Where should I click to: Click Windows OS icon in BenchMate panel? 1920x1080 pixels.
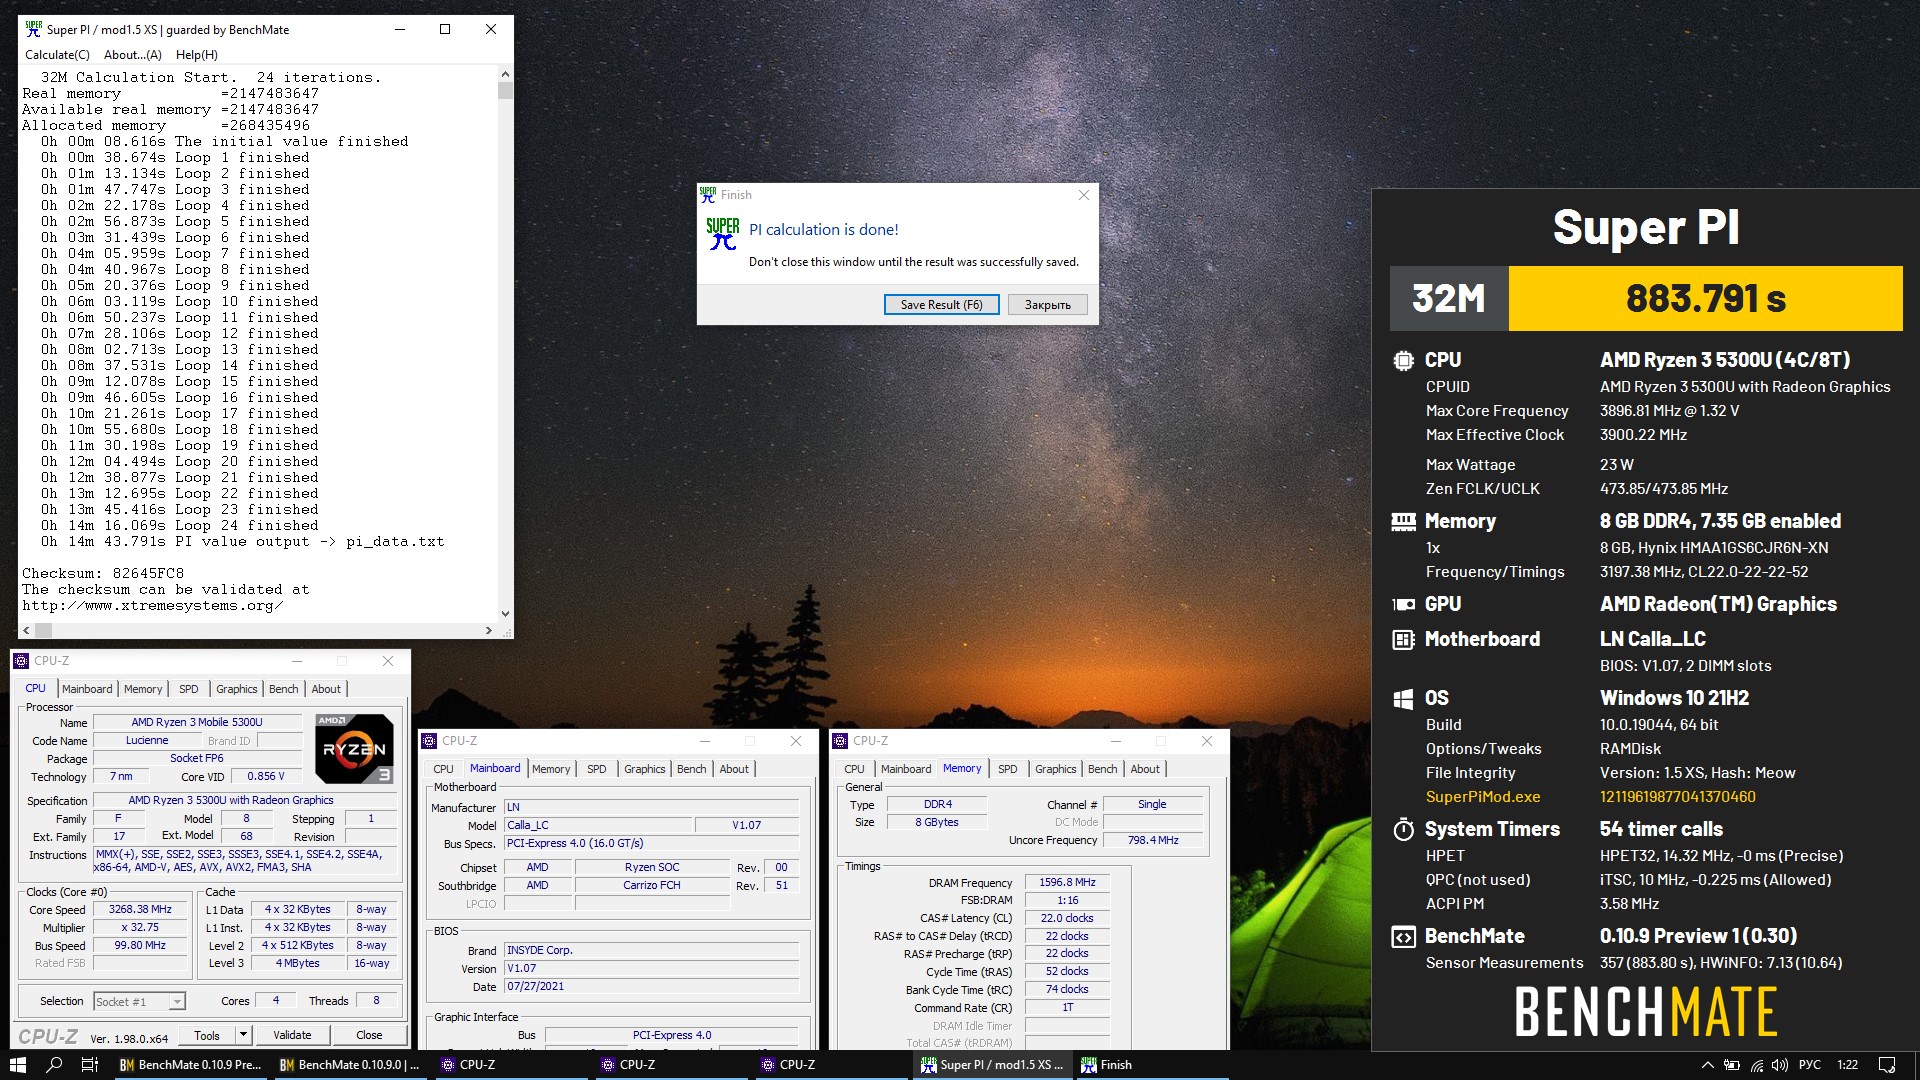click(1403, 698)
